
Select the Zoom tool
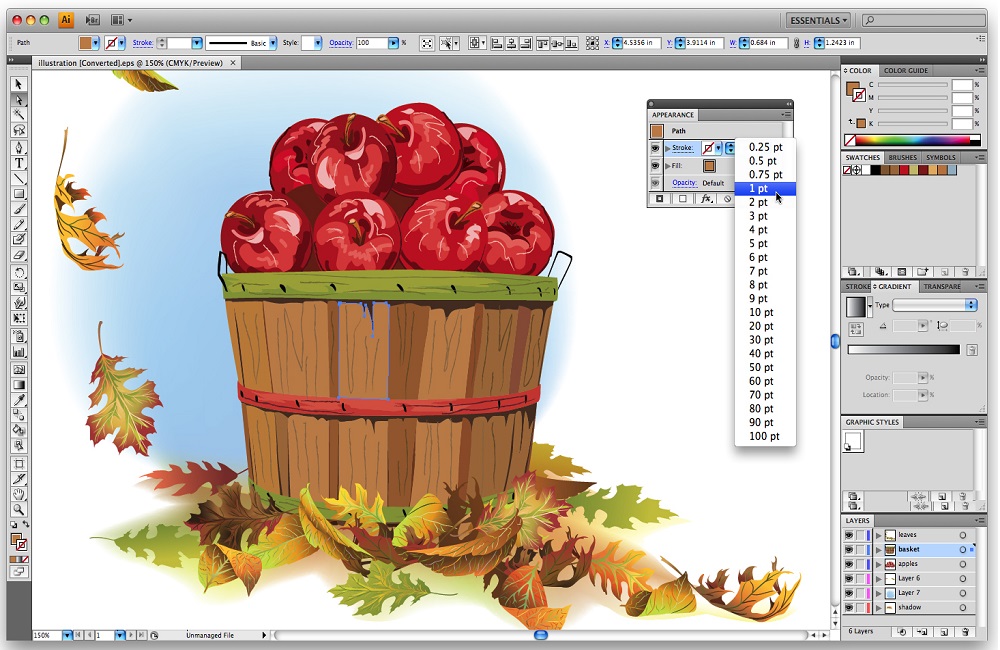(18, 508)
